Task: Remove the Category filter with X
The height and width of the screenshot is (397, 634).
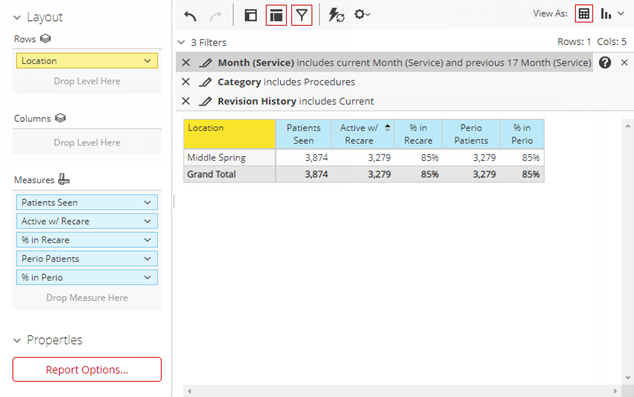Action: click(x=186, y=82)
